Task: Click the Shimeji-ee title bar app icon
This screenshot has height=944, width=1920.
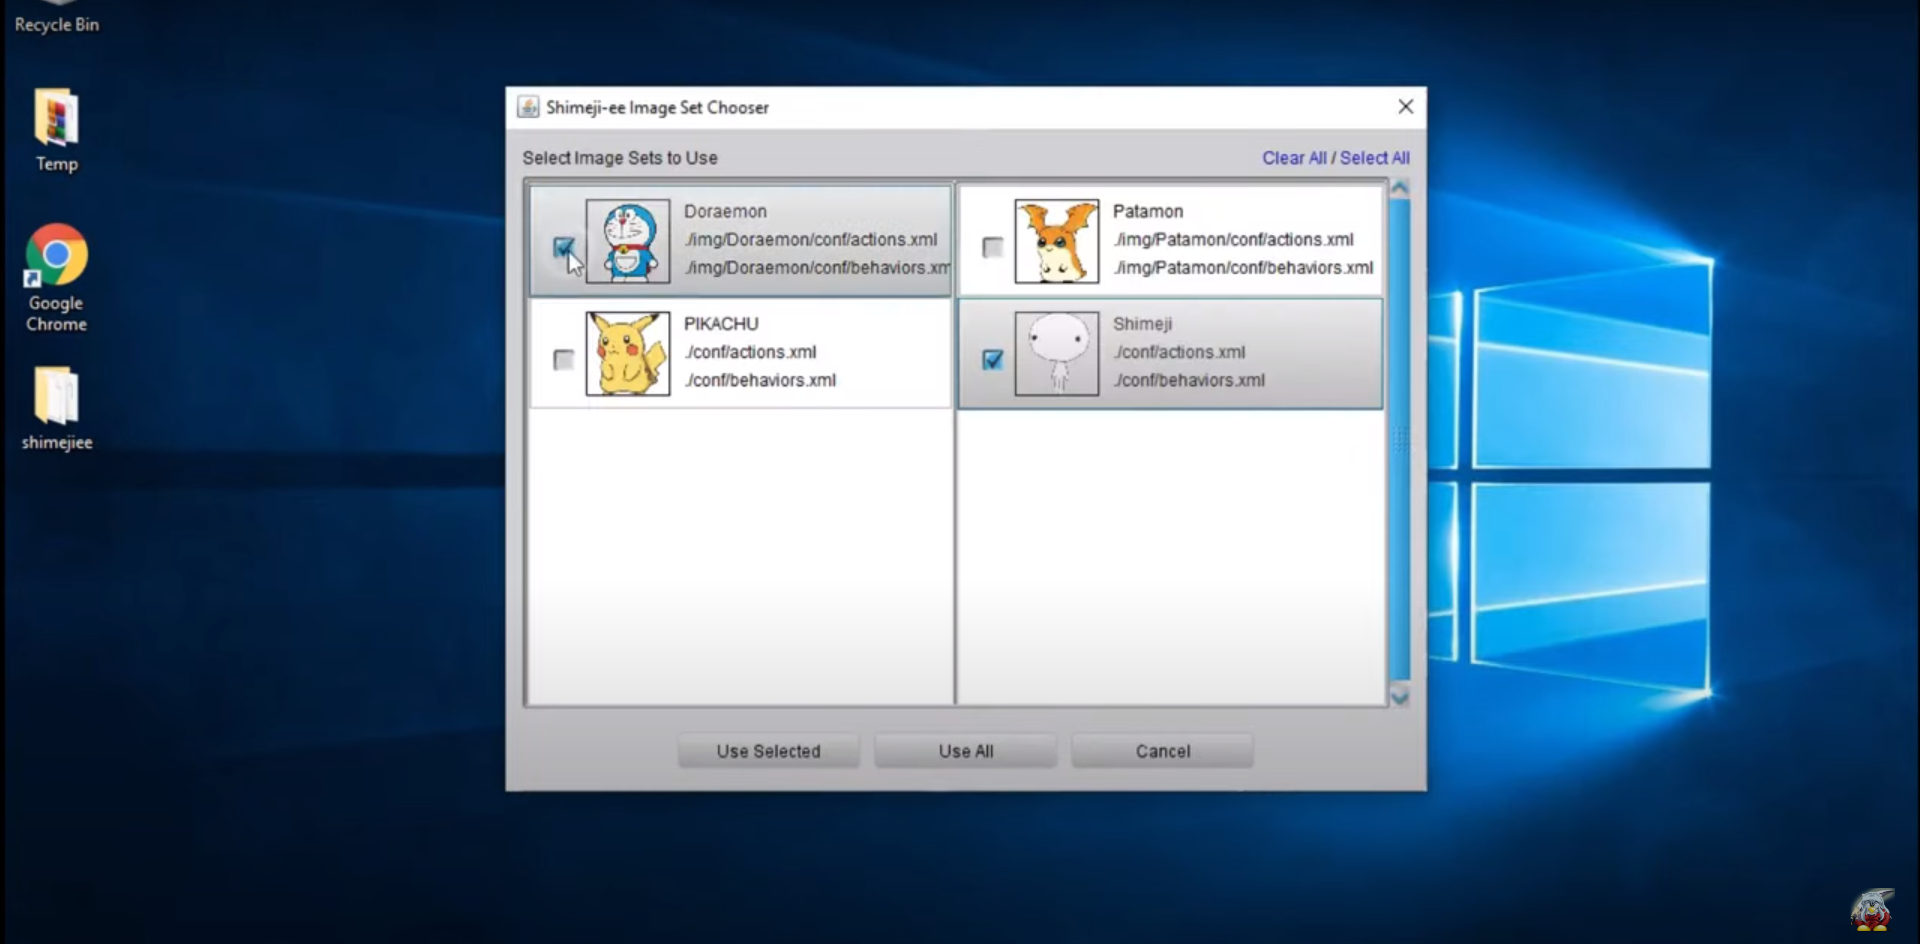Action: [528, 107]
